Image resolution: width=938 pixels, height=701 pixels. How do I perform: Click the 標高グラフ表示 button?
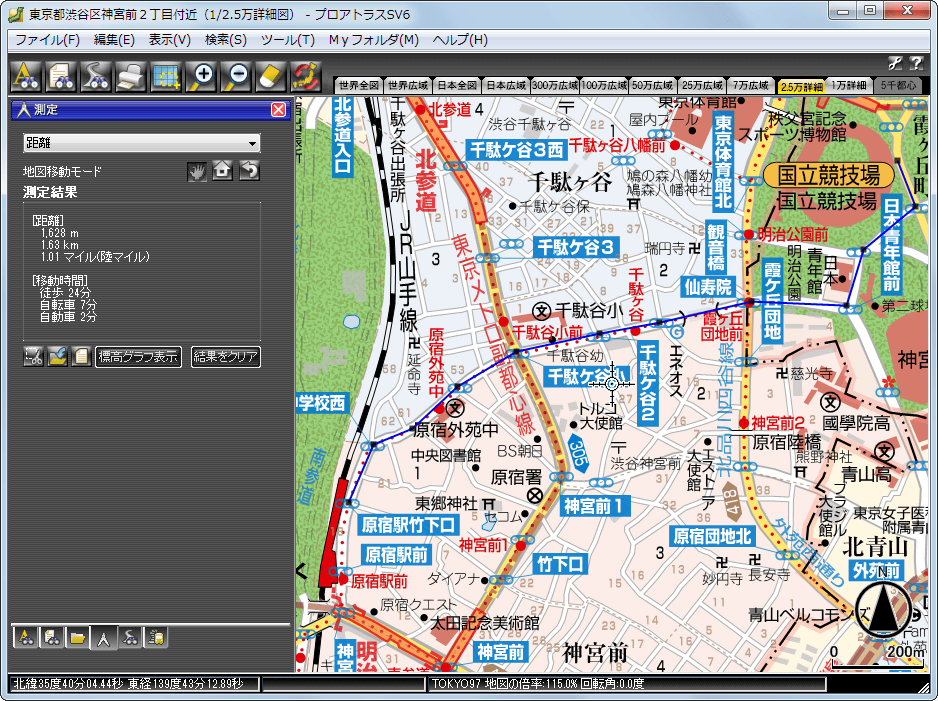click(x=138, y=356)
